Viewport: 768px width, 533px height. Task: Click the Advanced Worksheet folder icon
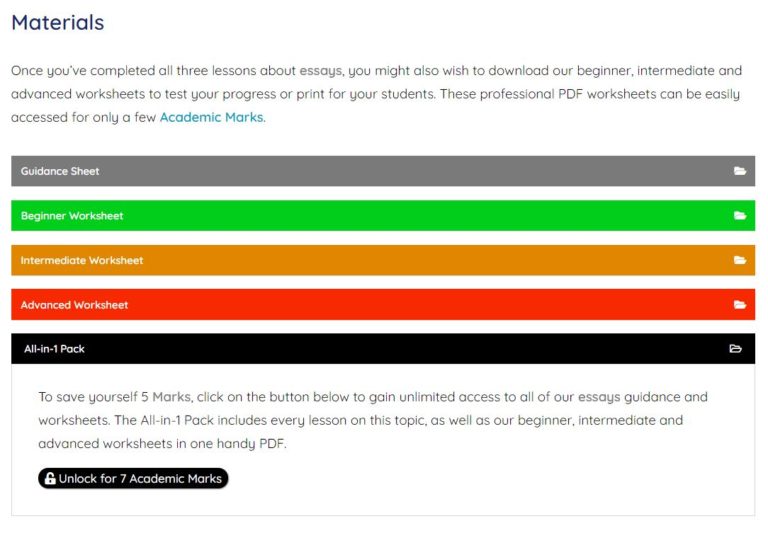tap(740, 305)
